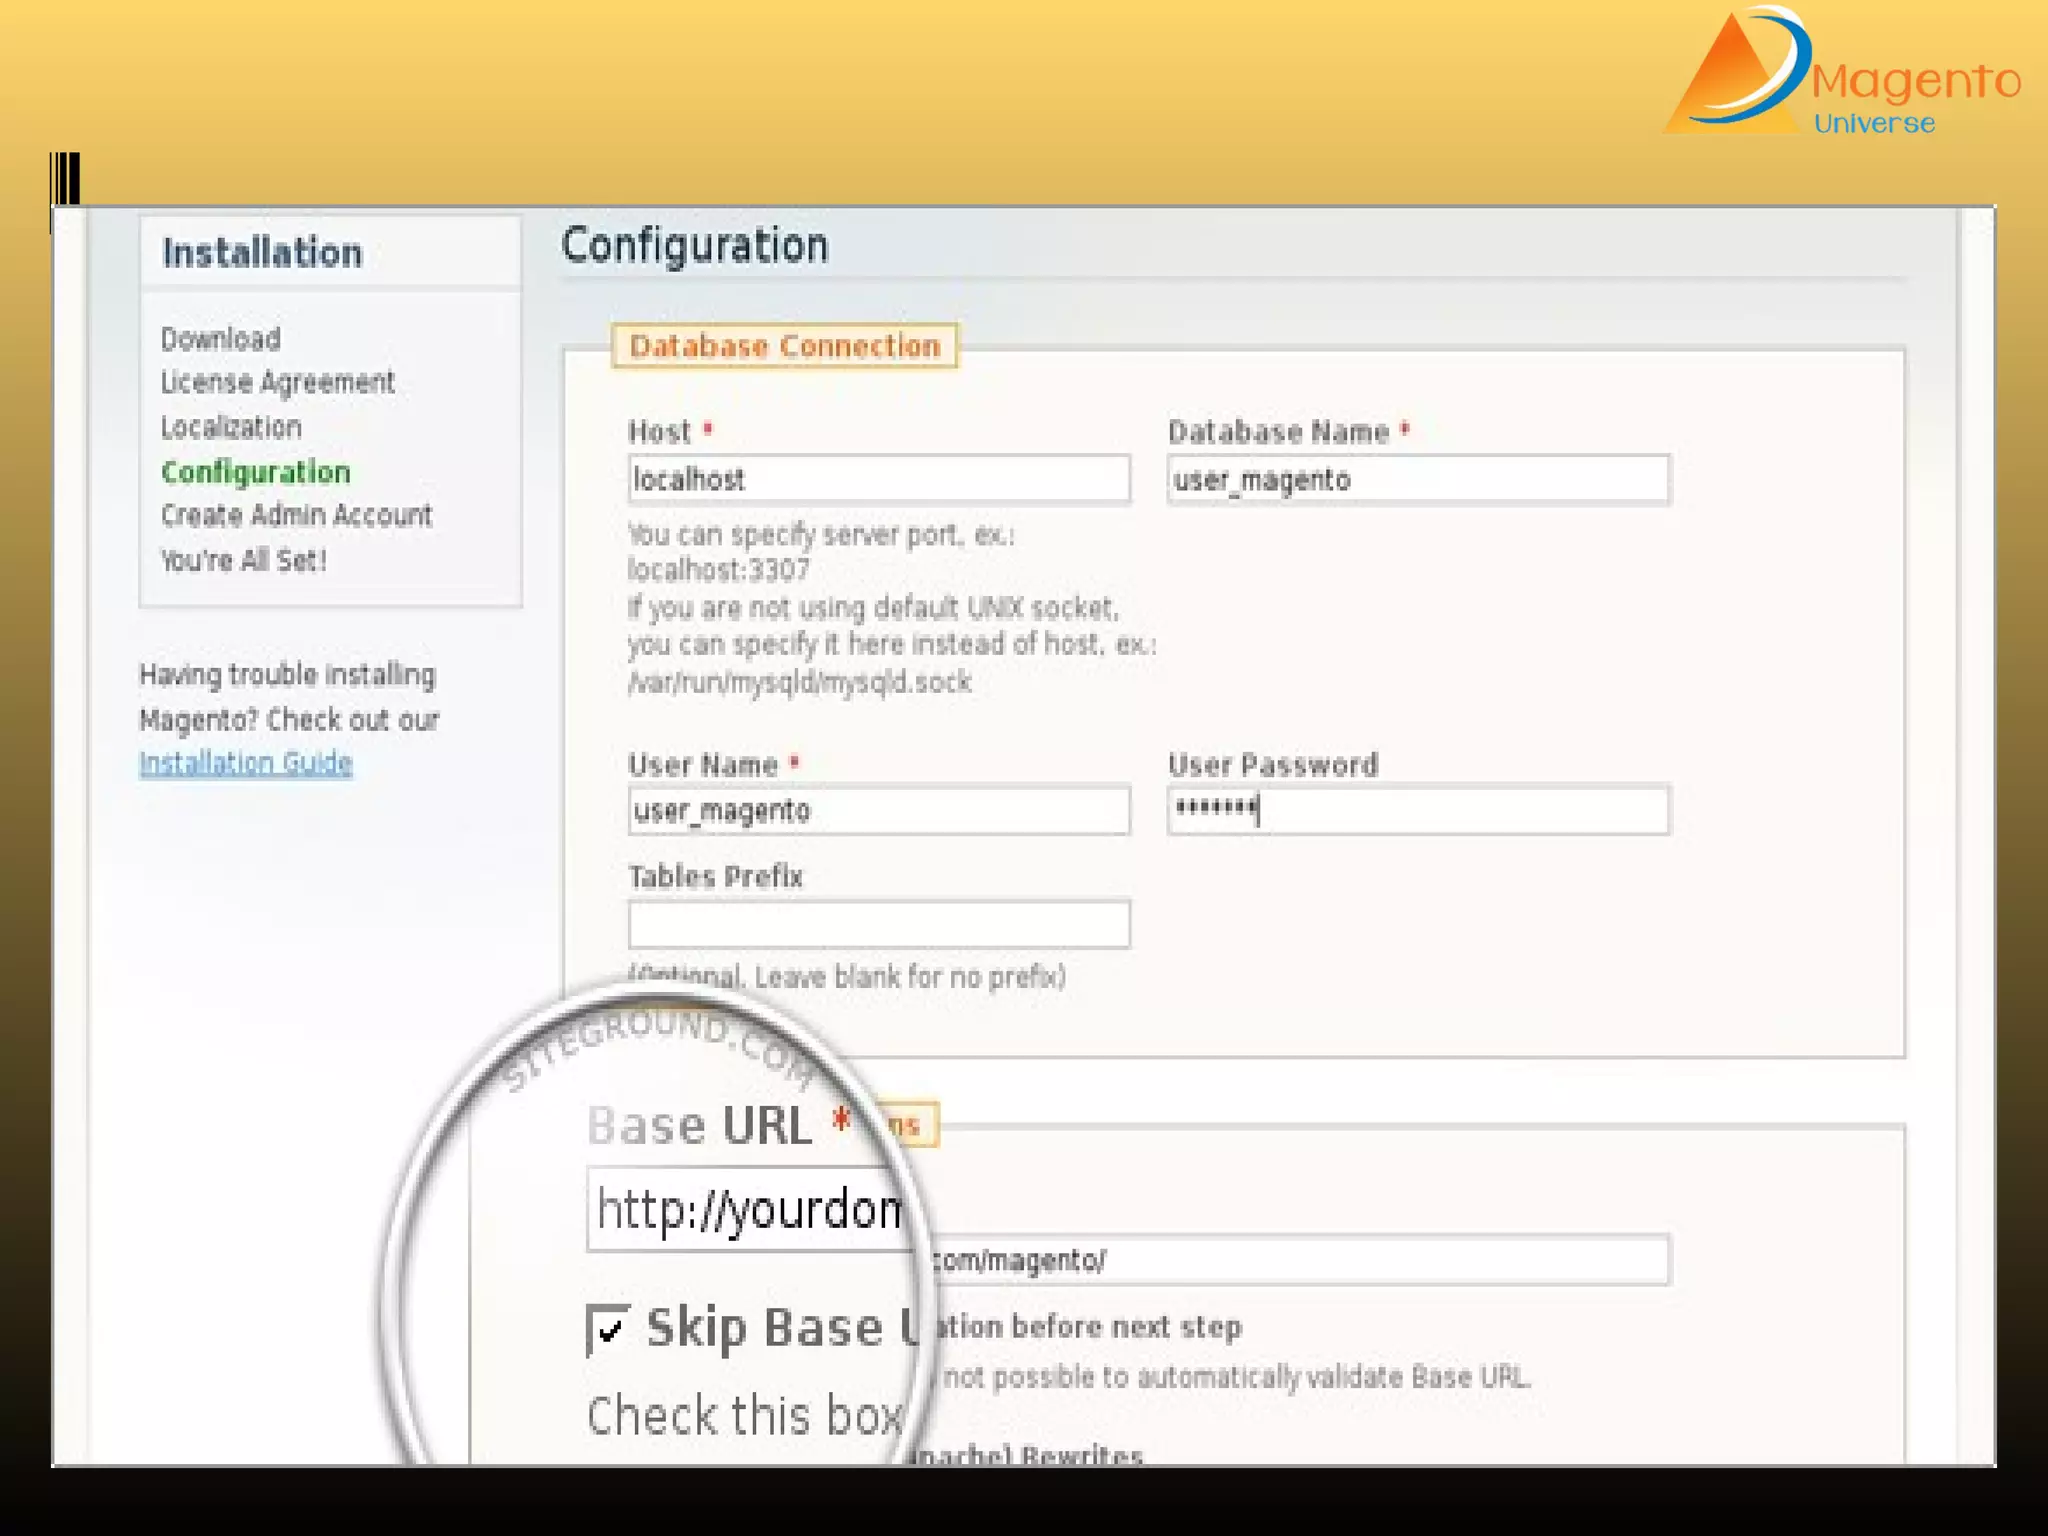Go to the License Agreement step
This screenshot has height=1536, width=2048.
(x=278, y=382)
